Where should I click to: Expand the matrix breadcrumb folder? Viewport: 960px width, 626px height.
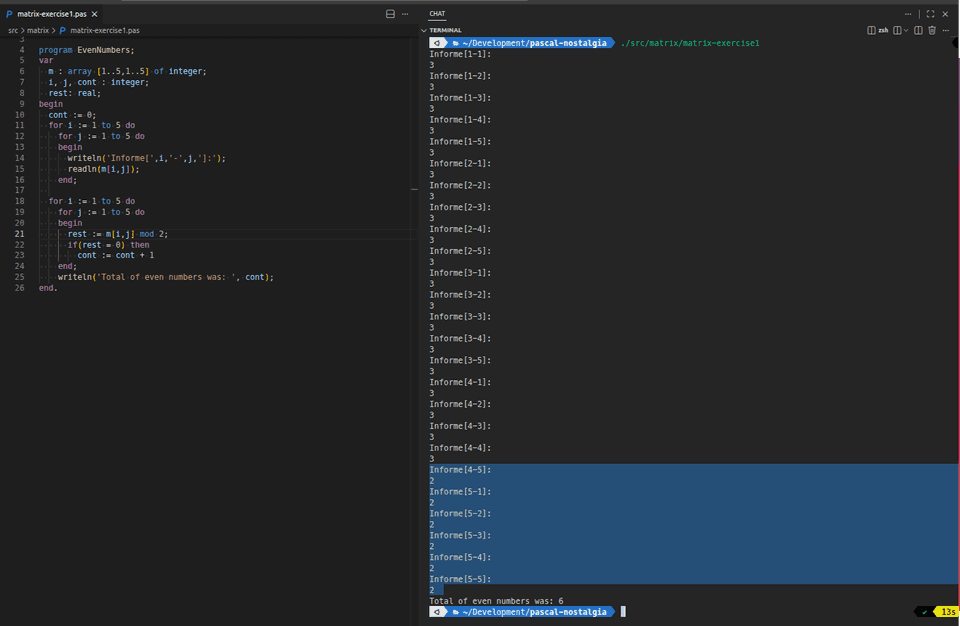click(37, 31)
